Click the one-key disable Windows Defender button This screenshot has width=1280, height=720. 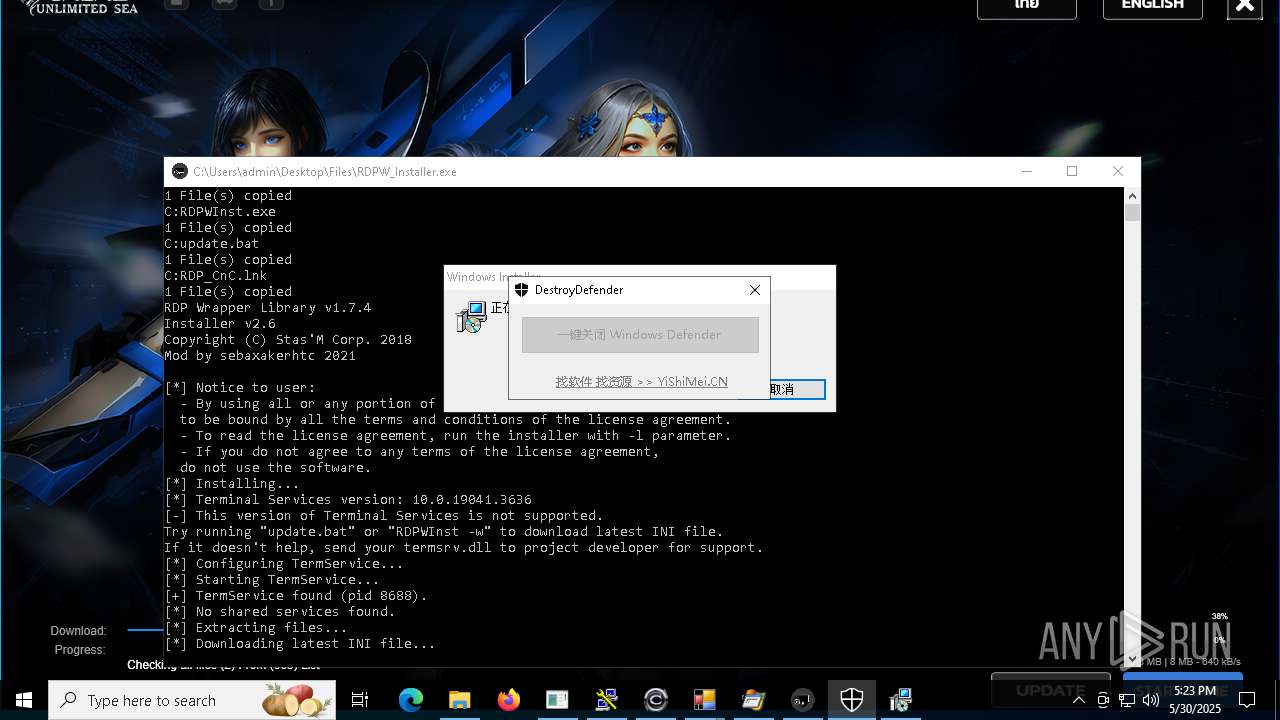640,335
